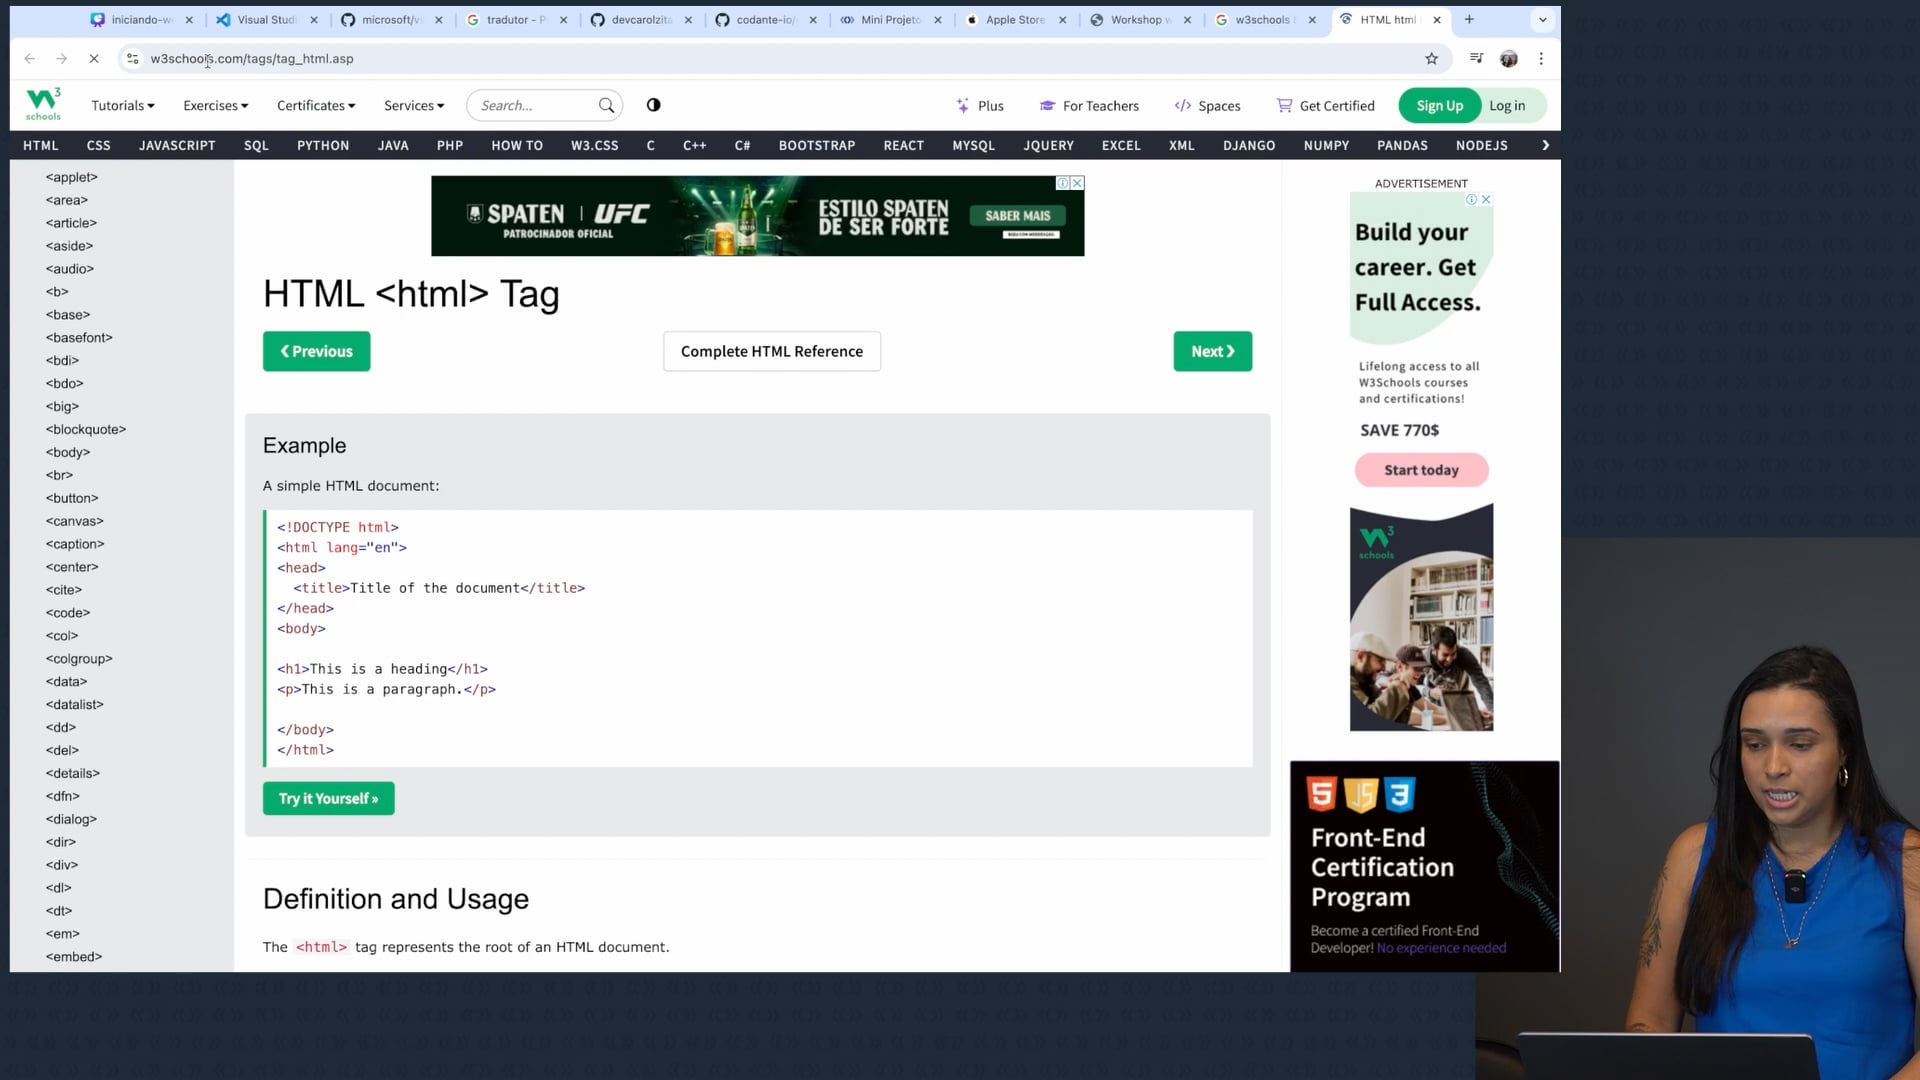1920x1080 pixels.
Task: Open the tab search dropdown arrow
Action: point(1542,19)
